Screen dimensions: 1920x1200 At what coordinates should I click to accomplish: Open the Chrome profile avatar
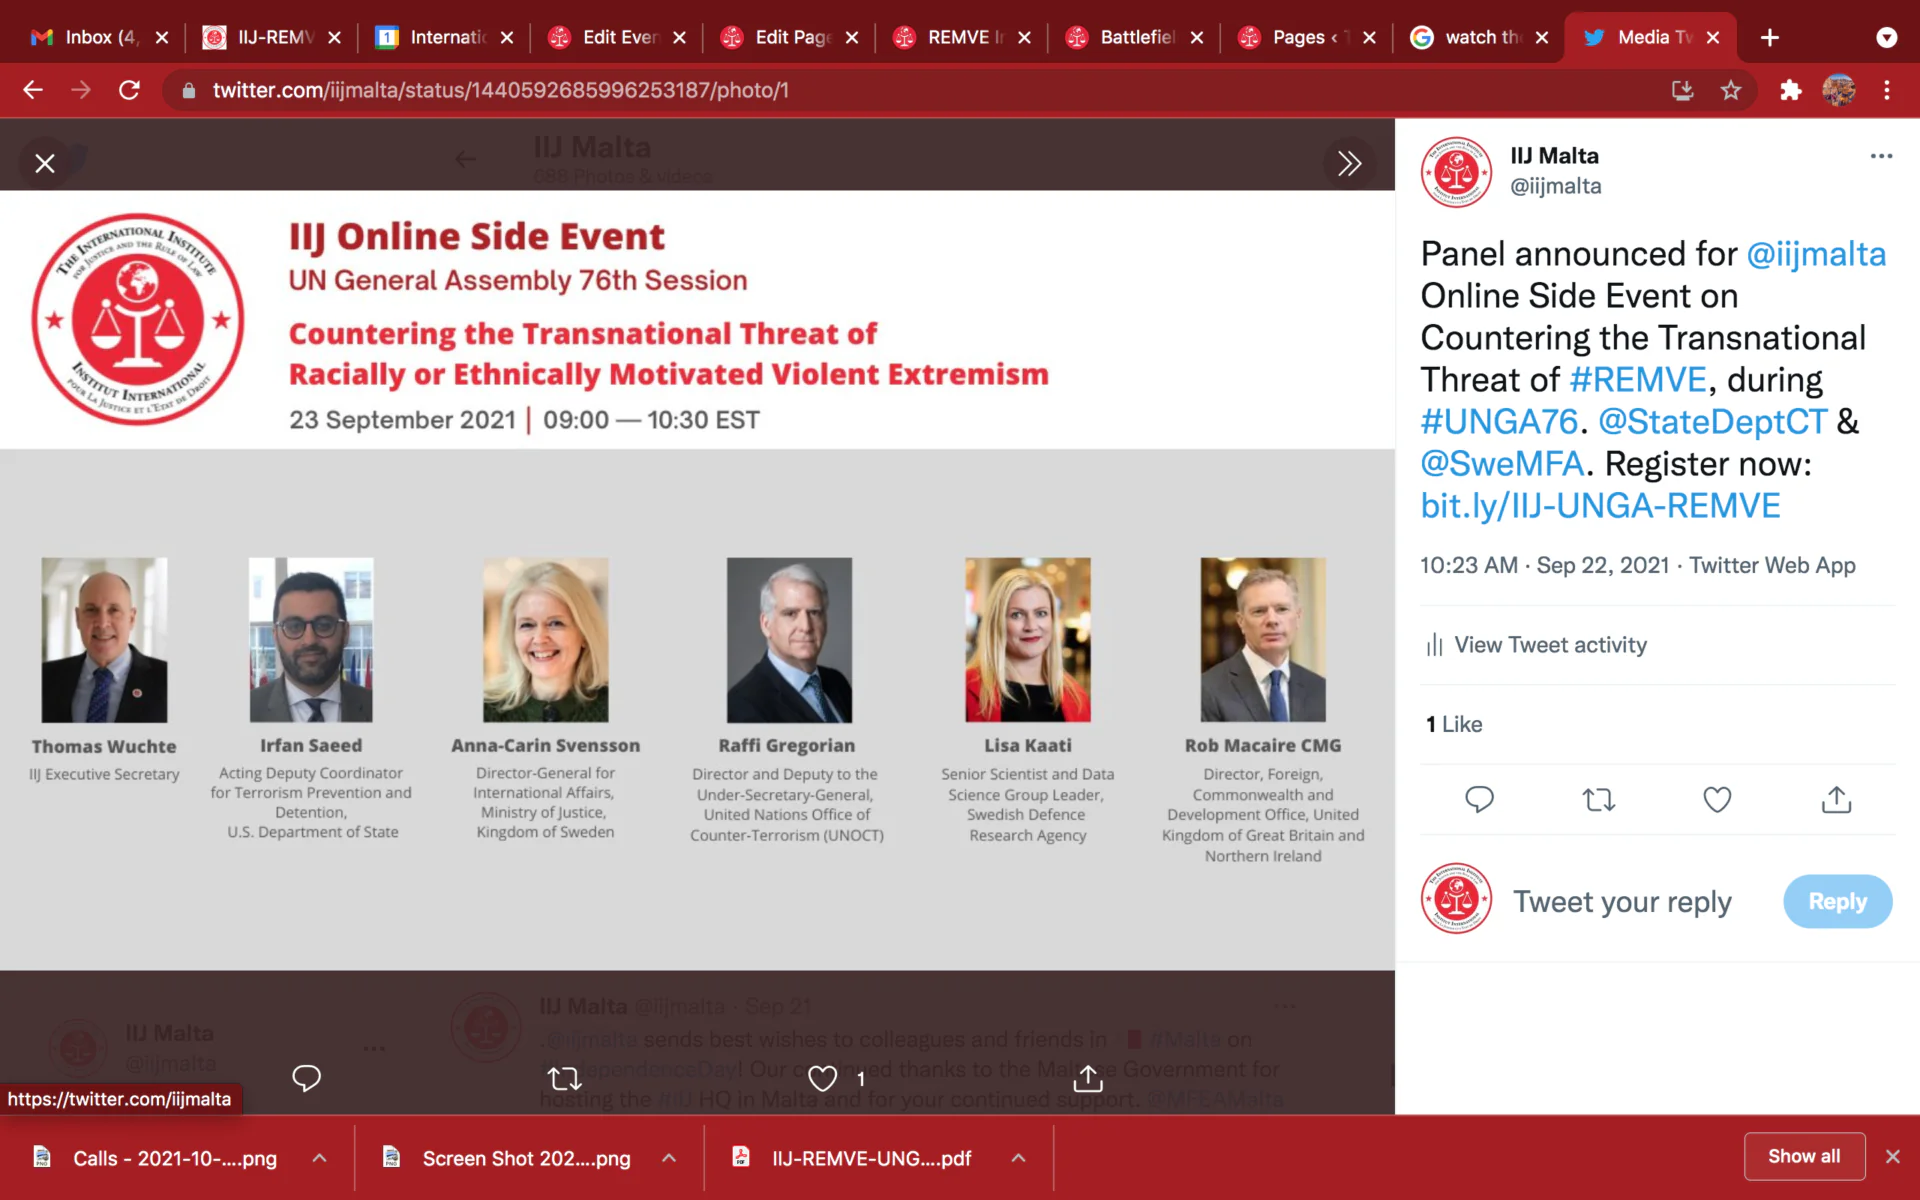[1838, 90]
